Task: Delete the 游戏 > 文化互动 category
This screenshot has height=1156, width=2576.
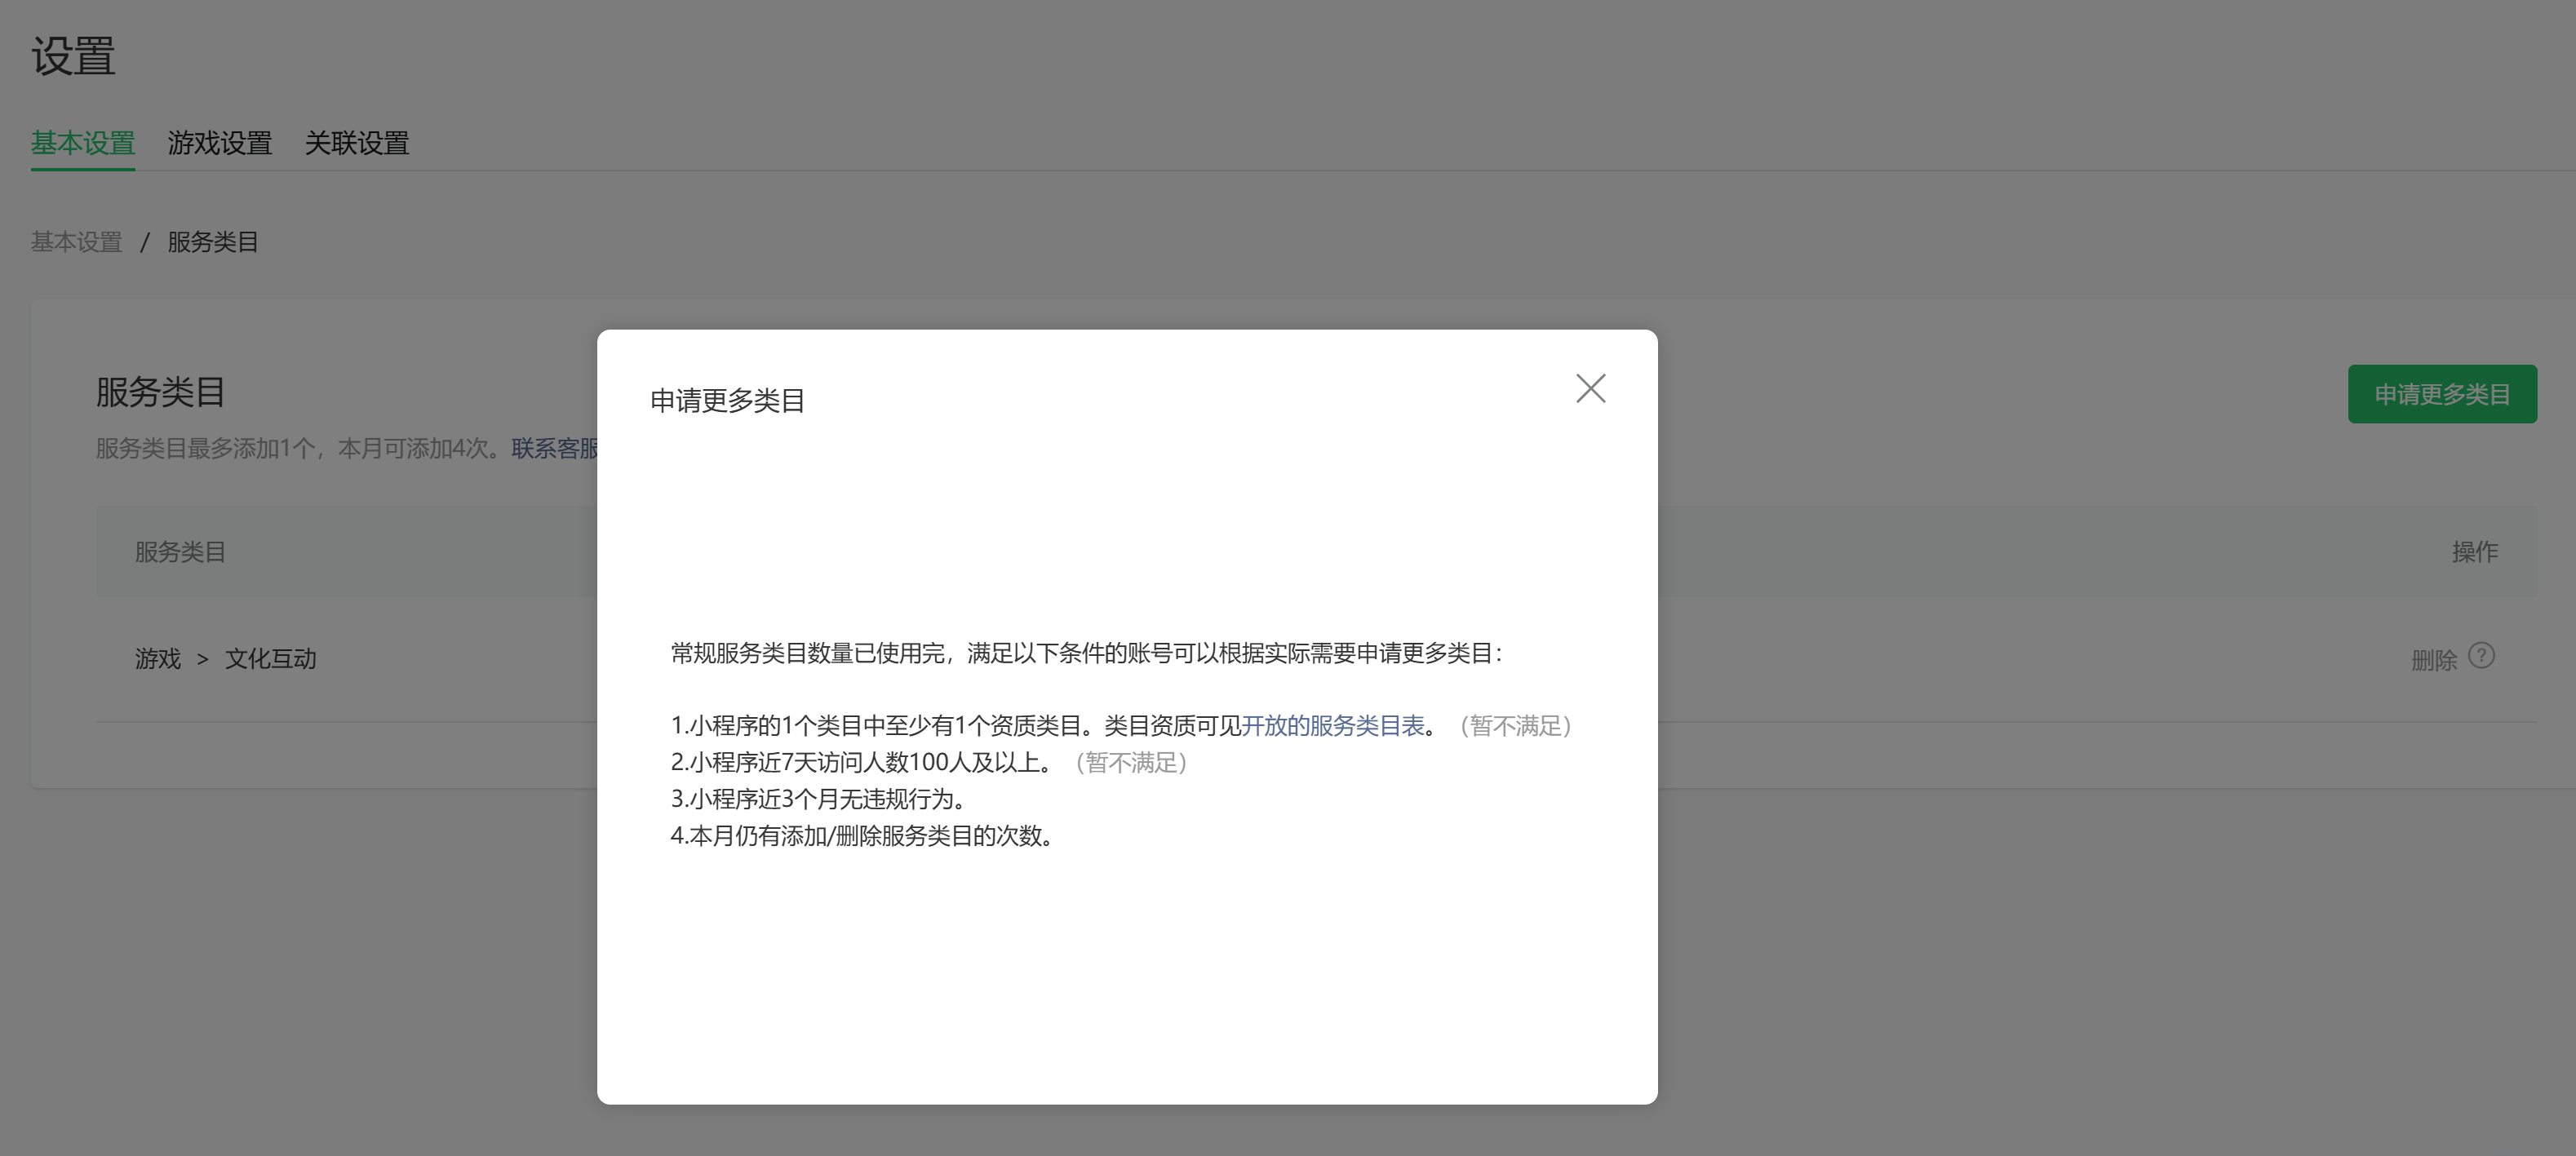Action: [x=2433, y=659]
